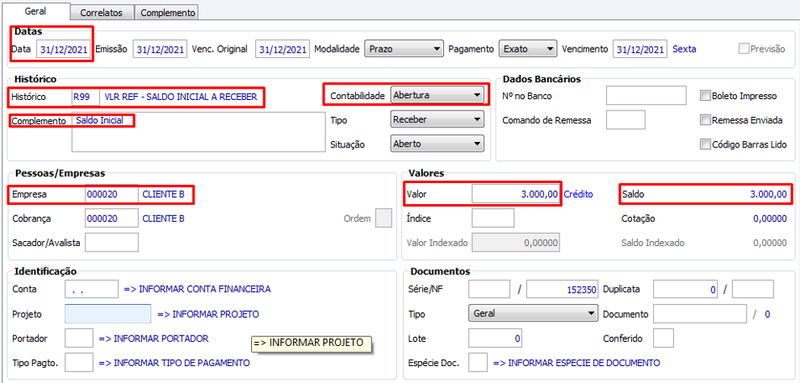Focus the Conta field in Identificação

coord(92,289)
